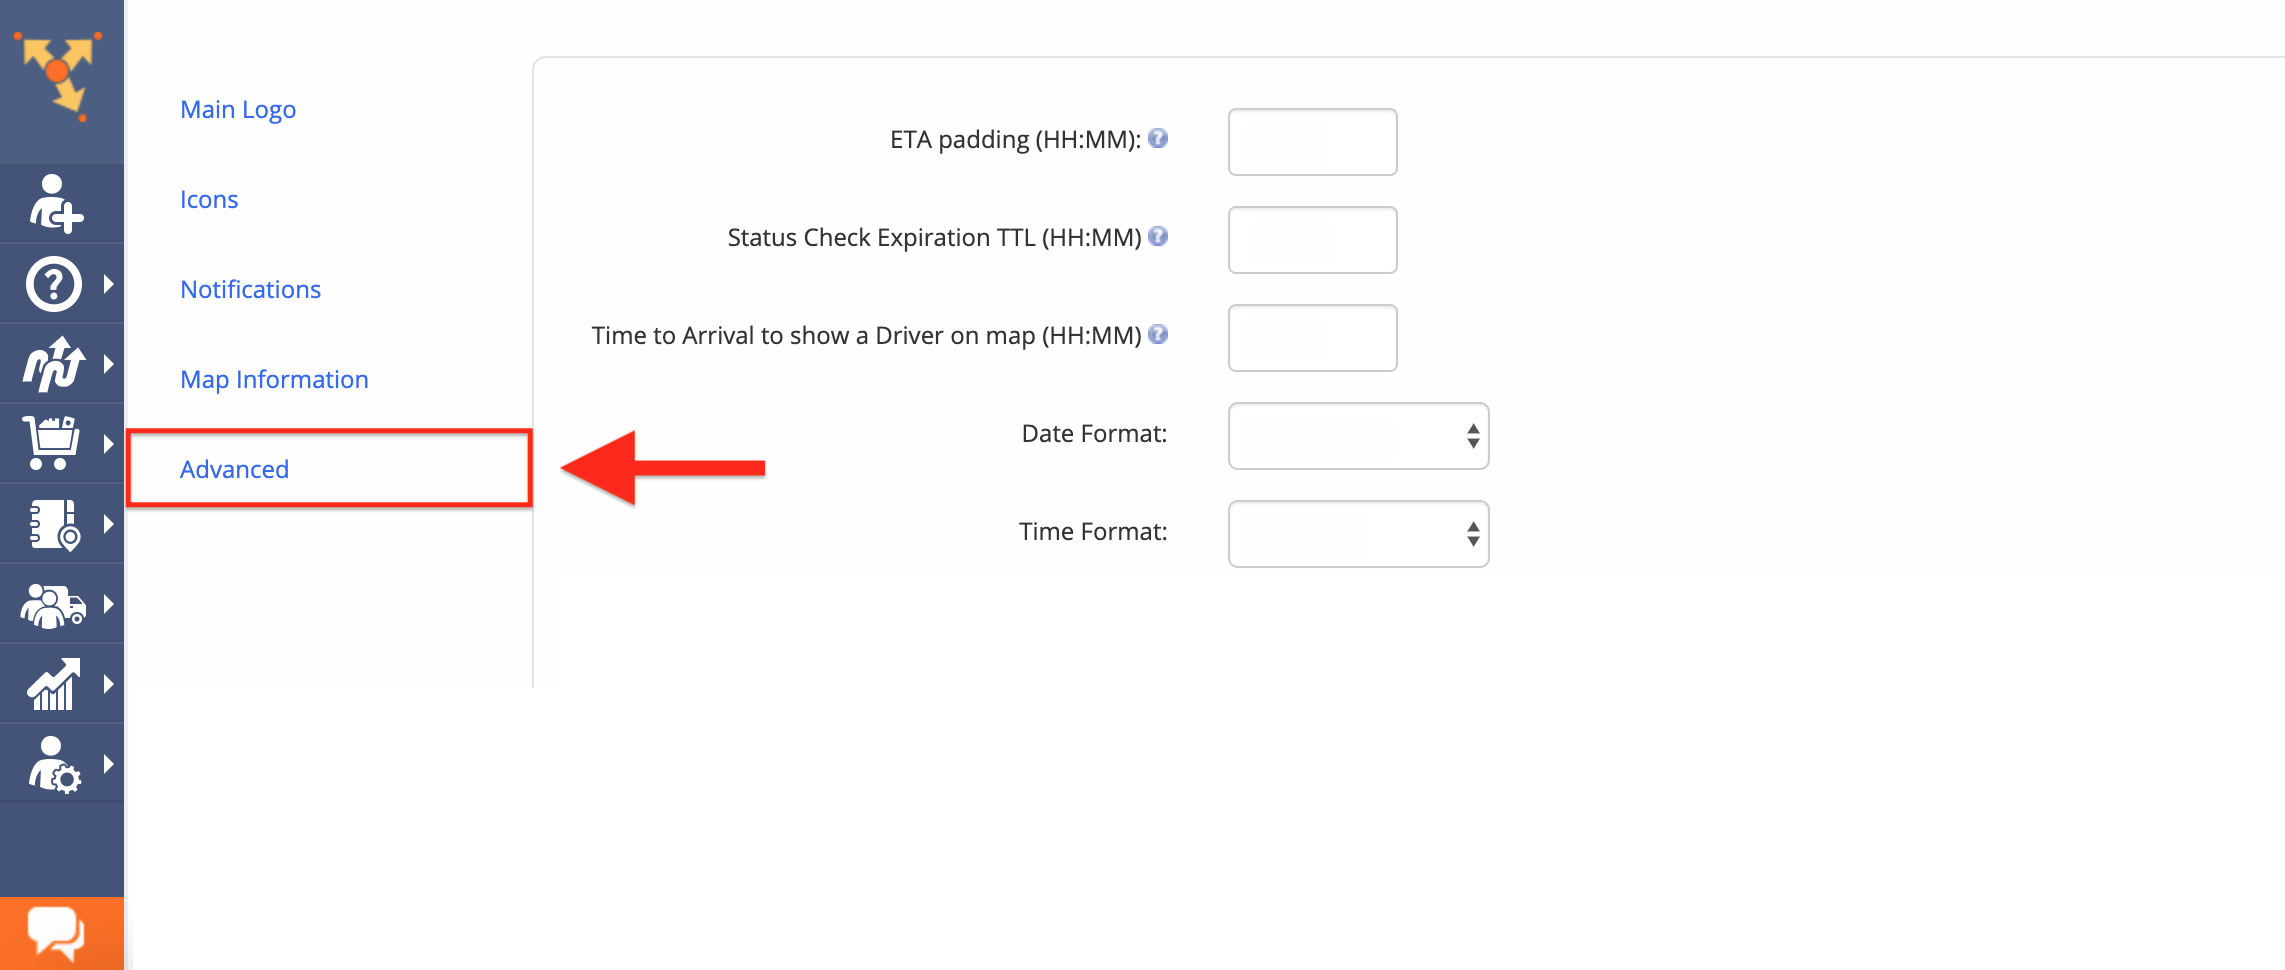Open the add user icon in sidebar

coord(55,204)
